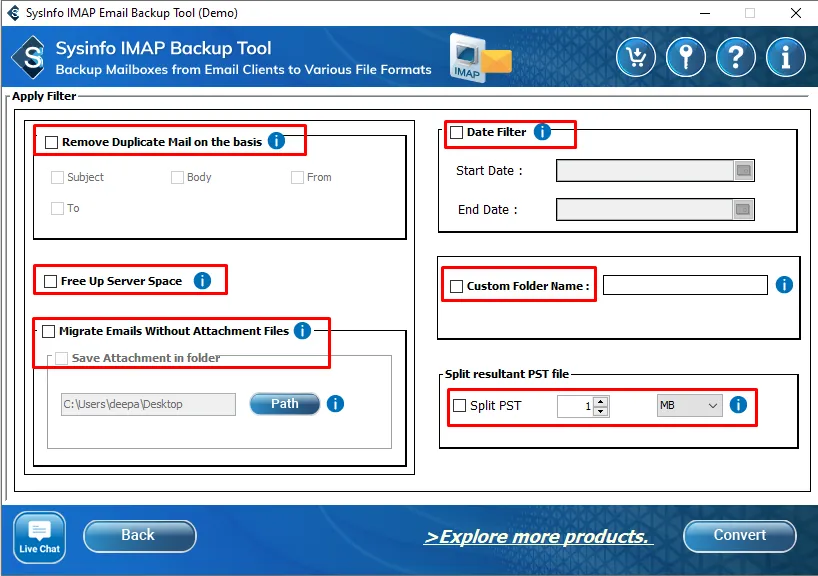Enable Migrate Emails Without Attachment Files checkbox
The image size is (818, 576).
pyautogui.click(x=49, y=331)
